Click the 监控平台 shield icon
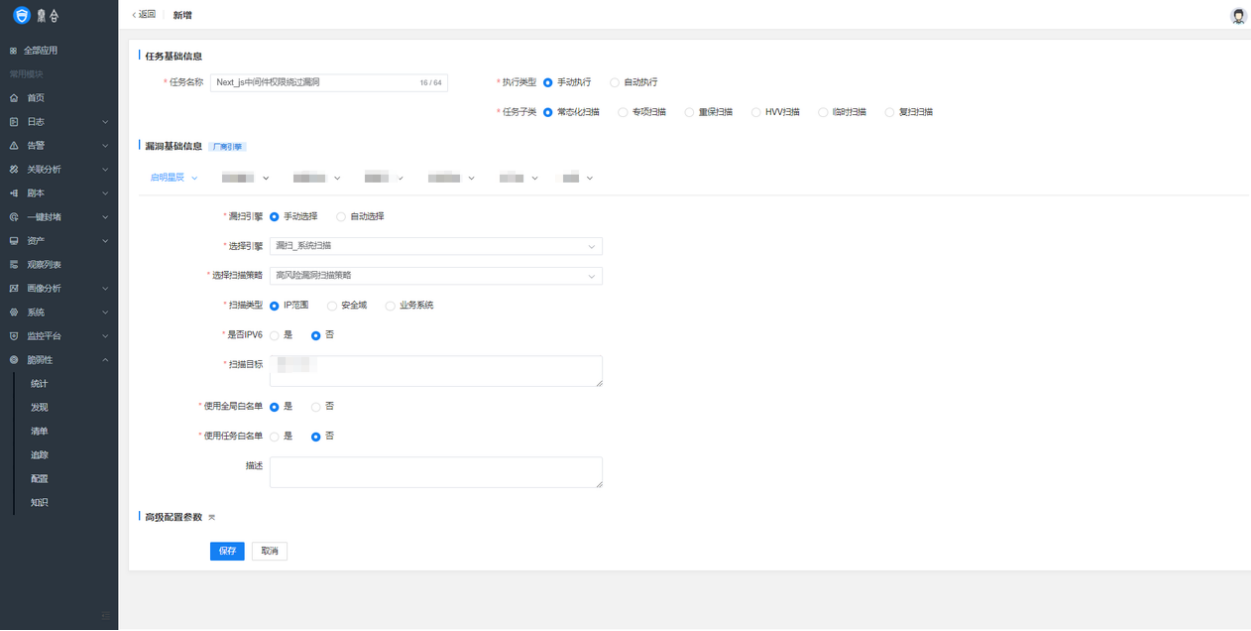1251x631 pixels. click(14, 336)
